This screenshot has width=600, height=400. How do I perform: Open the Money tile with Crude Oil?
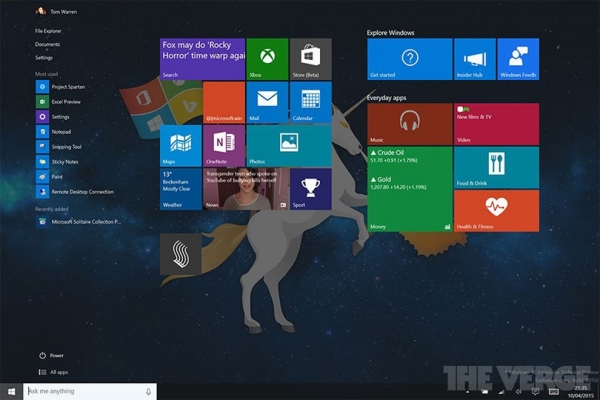pos(409,189)
